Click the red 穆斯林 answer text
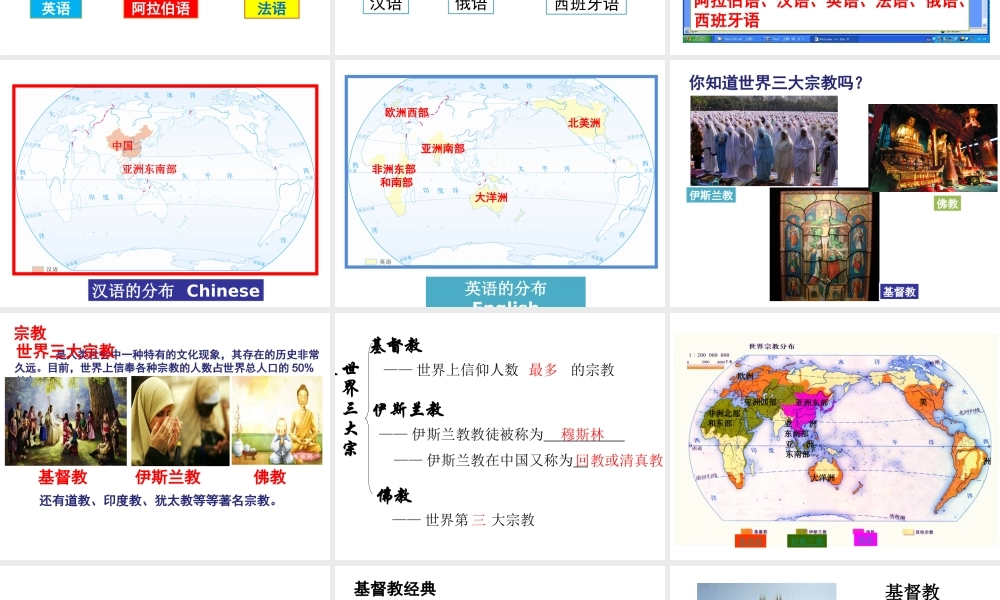 (x=582, y=434)
